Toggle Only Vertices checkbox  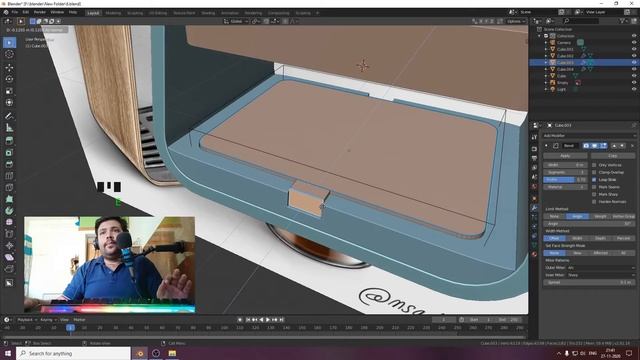(x=594, y=165)
